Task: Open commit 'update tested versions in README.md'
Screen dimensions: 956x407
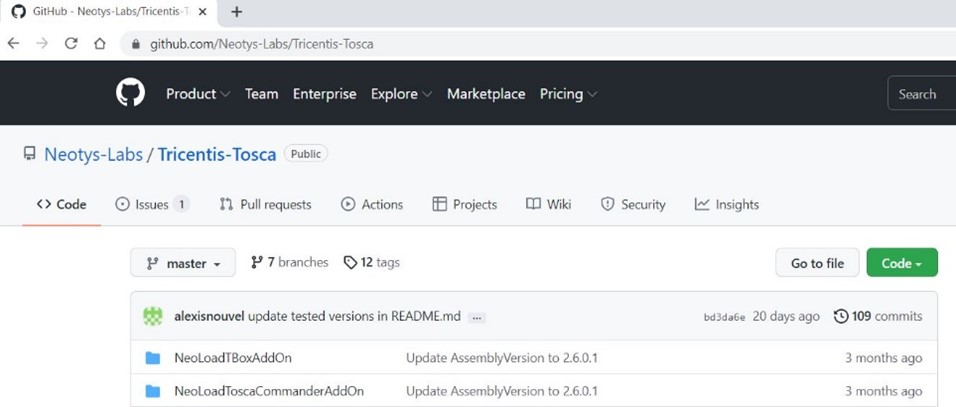Action: click(x=355, y=317)
